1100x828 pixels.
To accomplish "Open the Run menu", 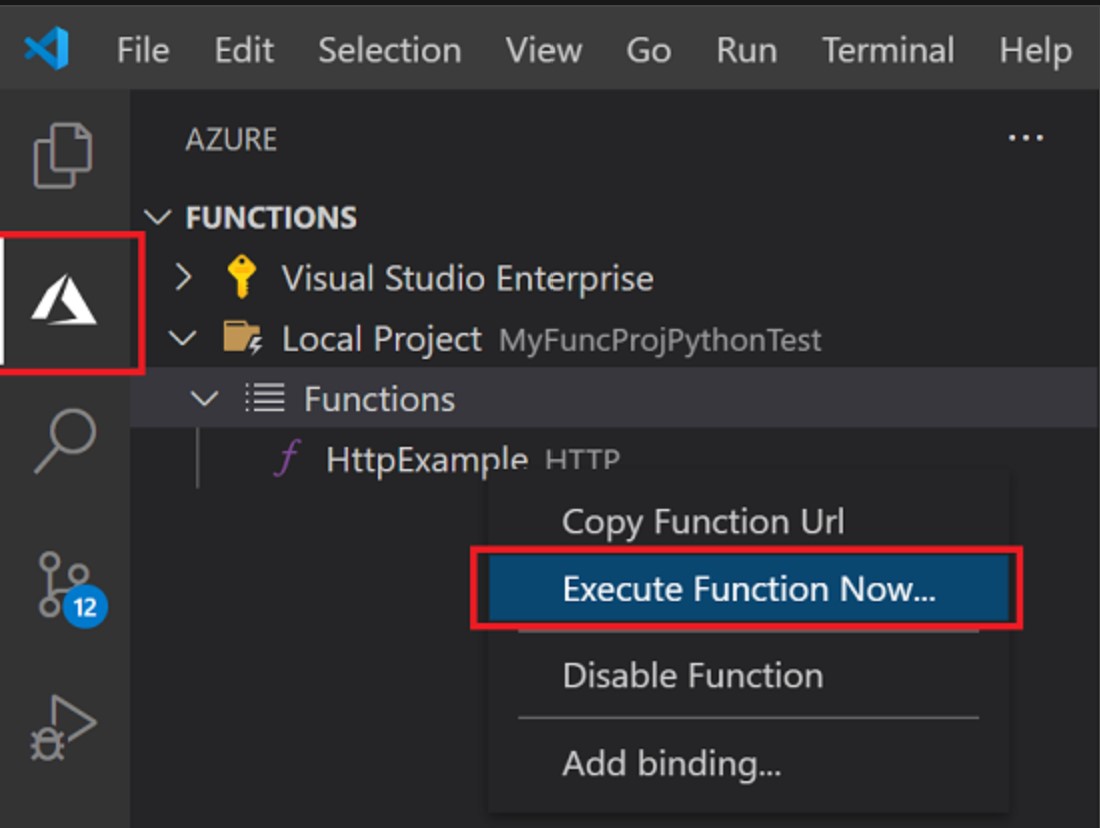I will click(747, 50).
